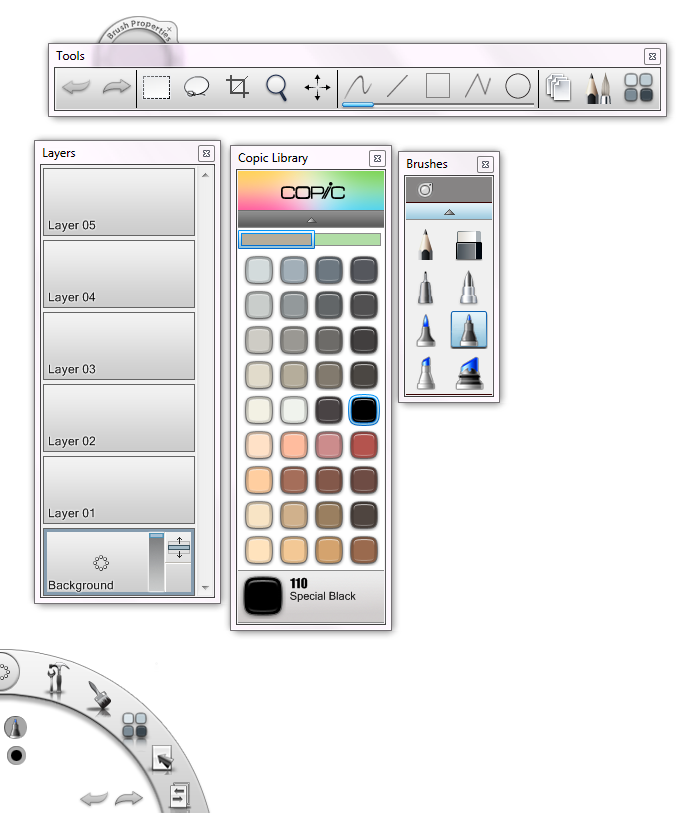
Task: Select Layer 05 in Layers panel
Action: point(119,202)
